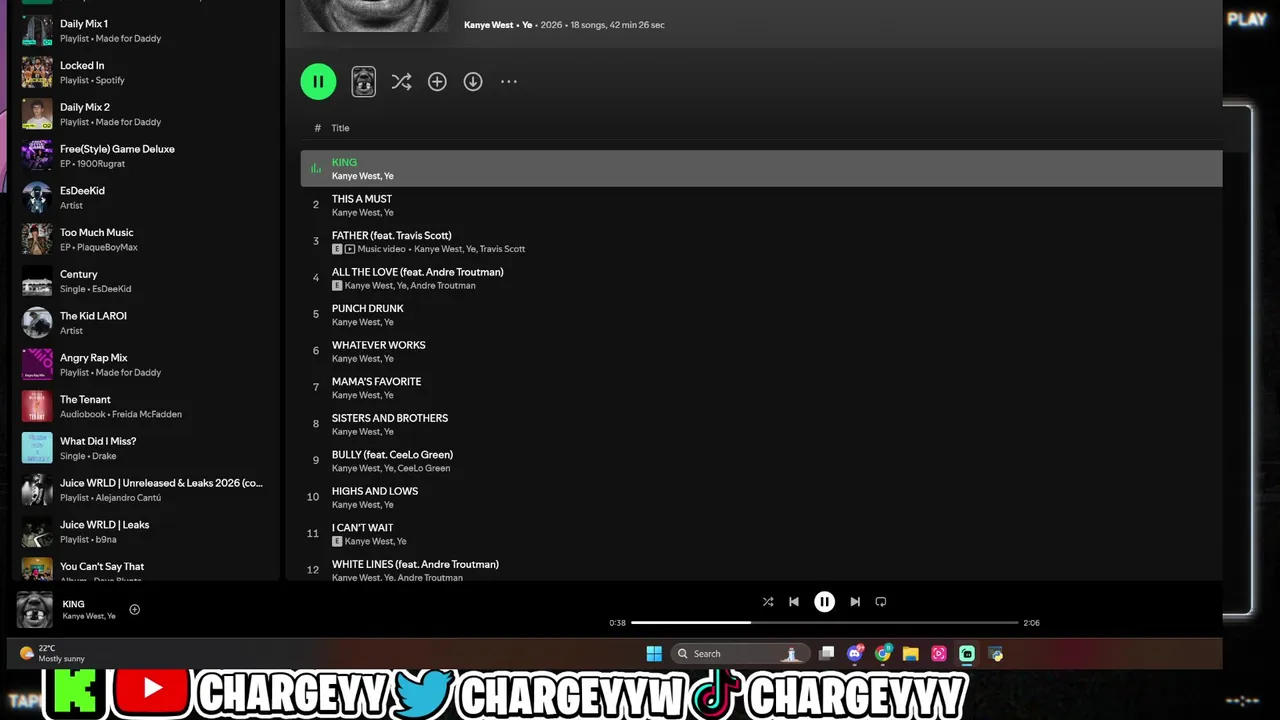Click explicit badge on ALL THE LOVE
Screen dimensions: 1280x720
point(337,286)
